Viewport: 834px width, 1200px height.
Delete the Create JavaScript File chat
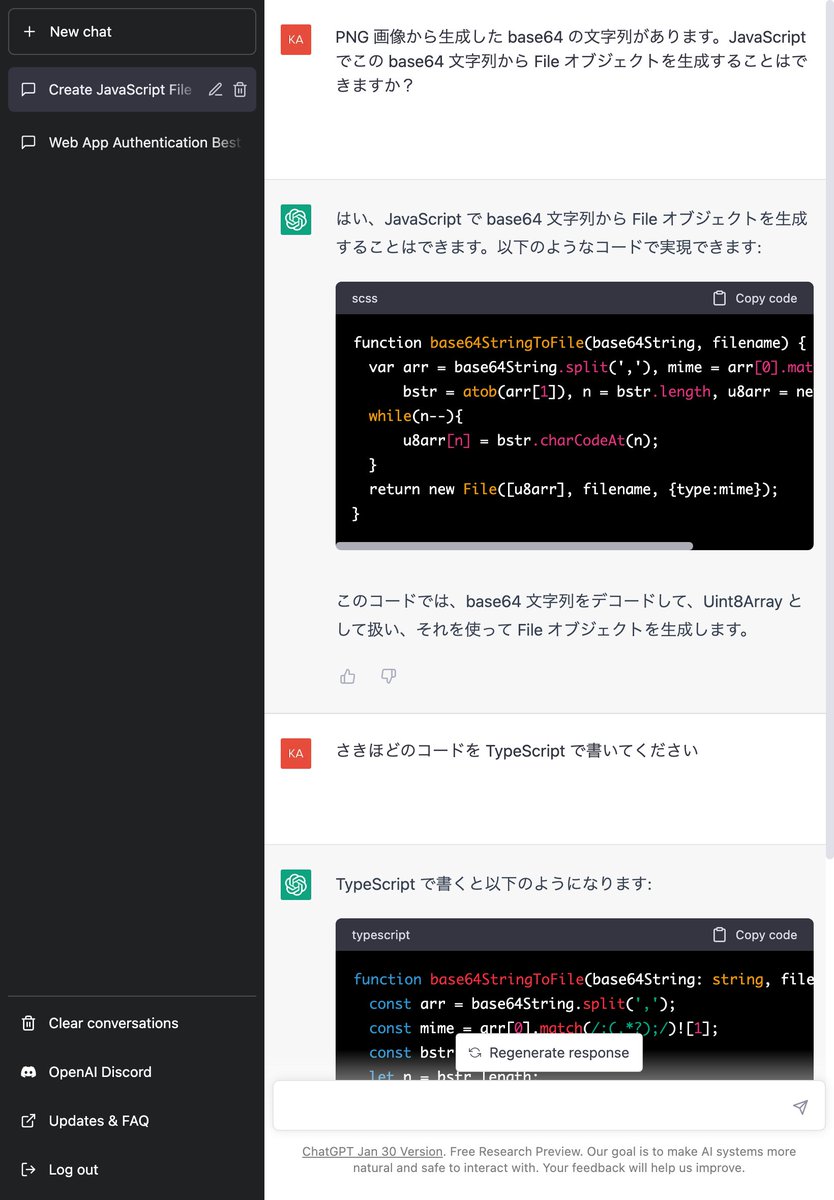240,89
